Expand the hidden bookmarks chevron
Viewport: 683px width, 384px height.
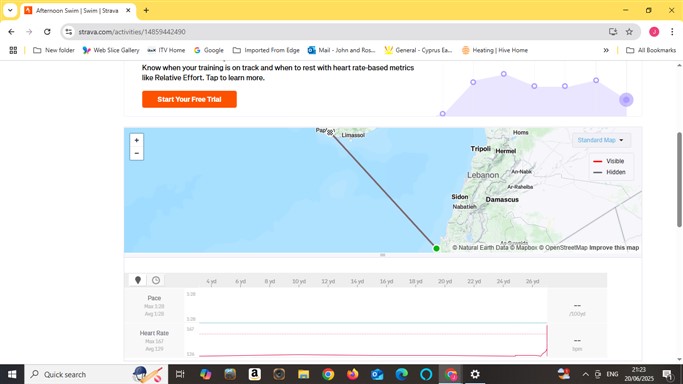tap(606, 51)
